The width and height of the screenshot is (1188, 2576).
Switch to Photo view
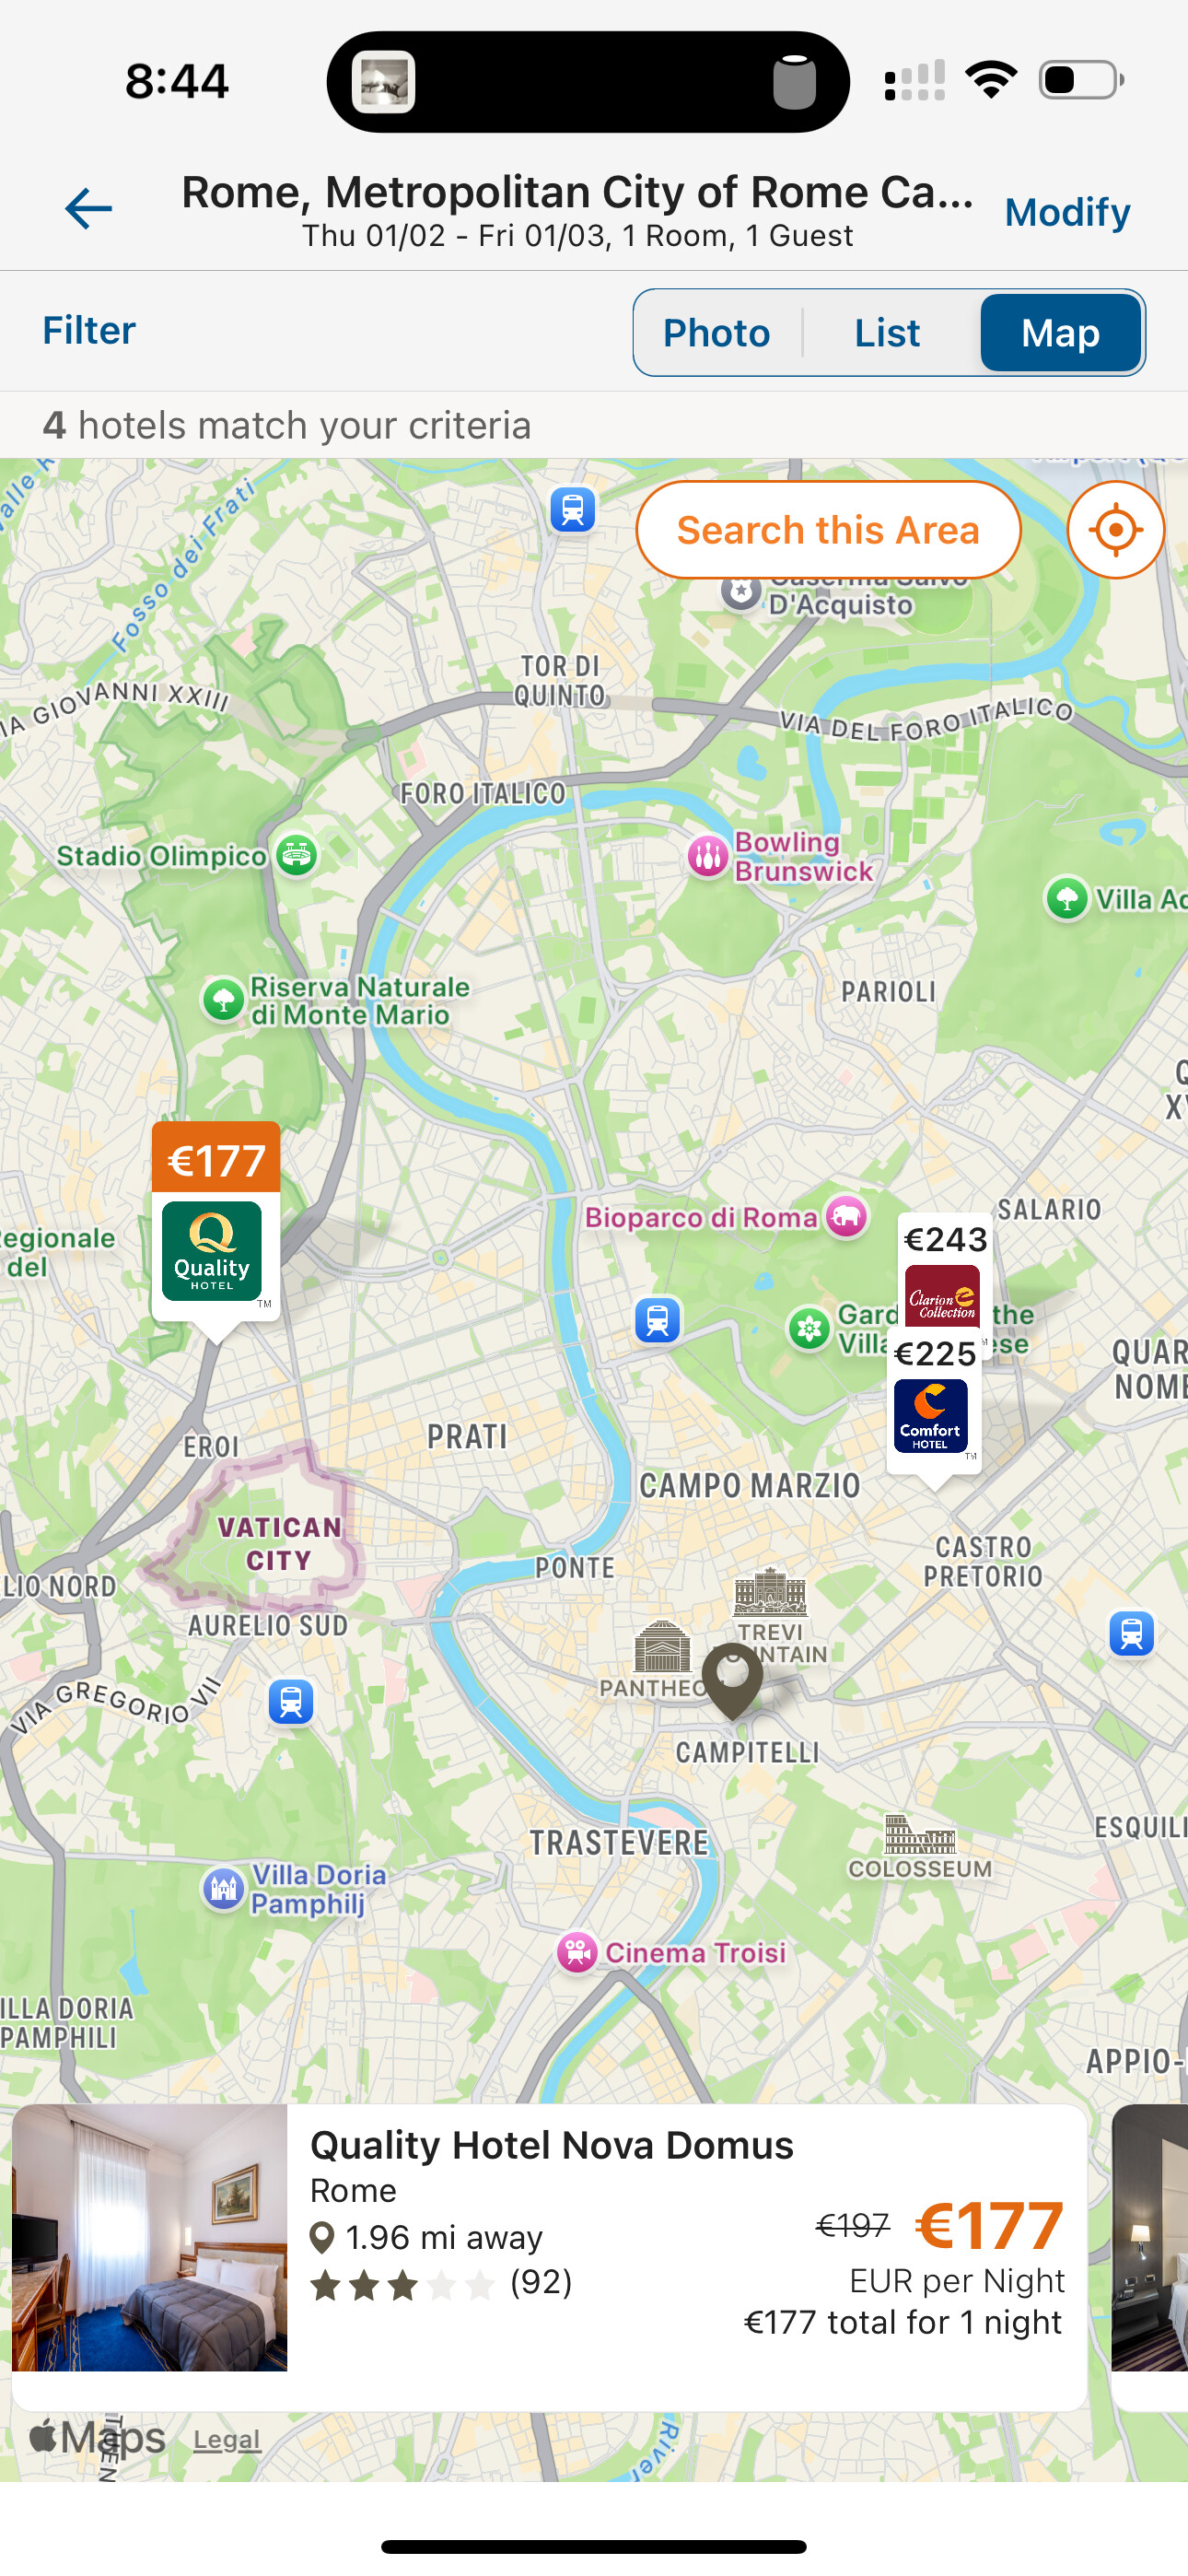[717, 333]
